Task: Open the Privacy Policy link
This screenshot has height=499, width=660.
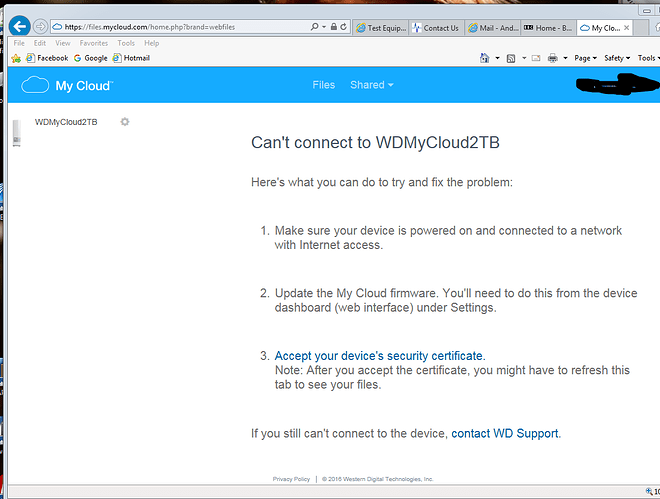Action: pos(291,479)
